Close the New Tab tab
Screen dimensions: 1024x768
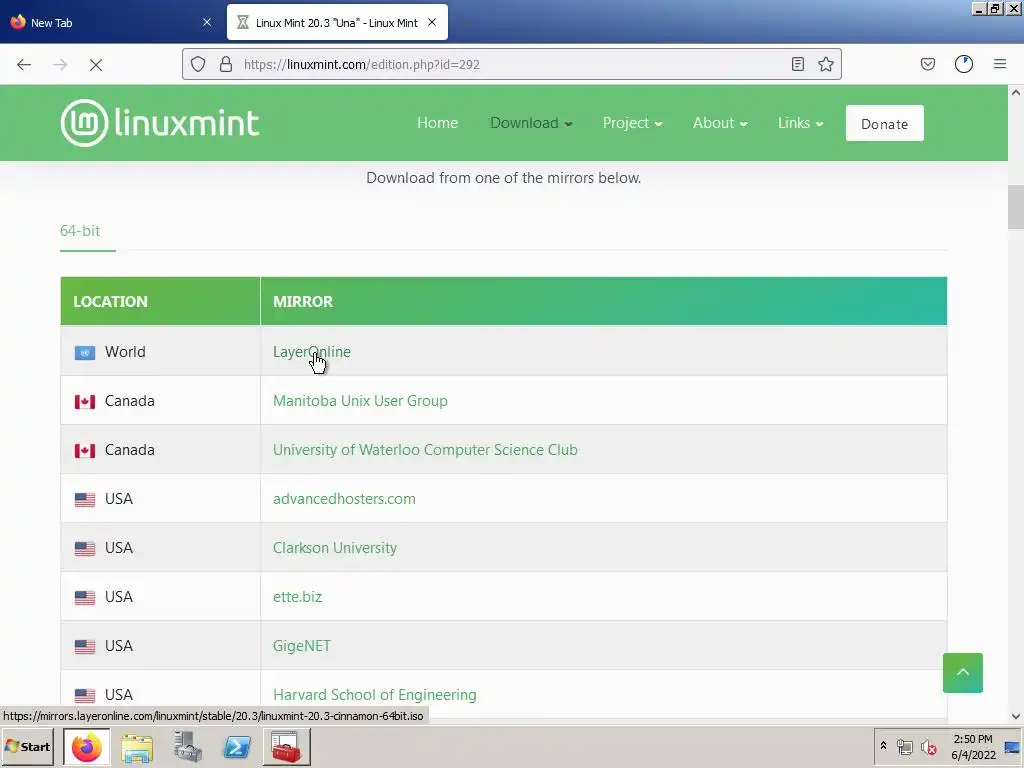(x=207, y=22)
